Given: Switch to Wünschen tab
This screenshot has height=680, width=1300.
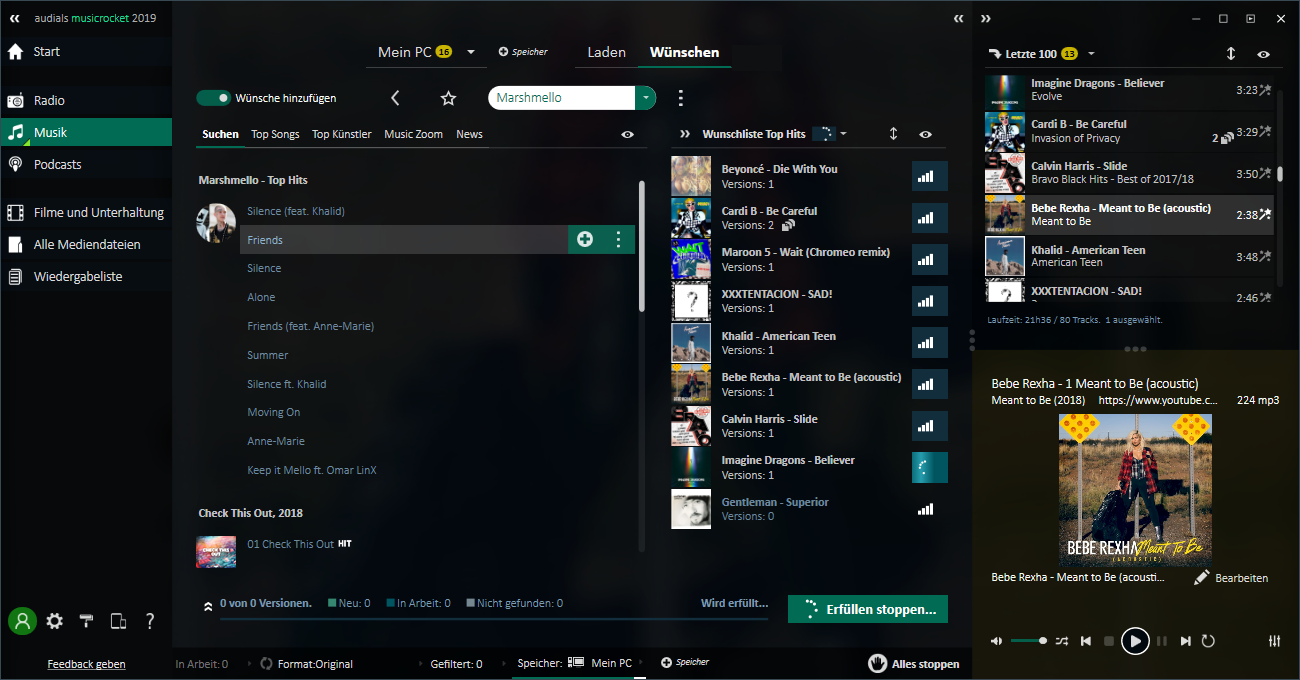Looking at the screenshot, I should 684,52.
